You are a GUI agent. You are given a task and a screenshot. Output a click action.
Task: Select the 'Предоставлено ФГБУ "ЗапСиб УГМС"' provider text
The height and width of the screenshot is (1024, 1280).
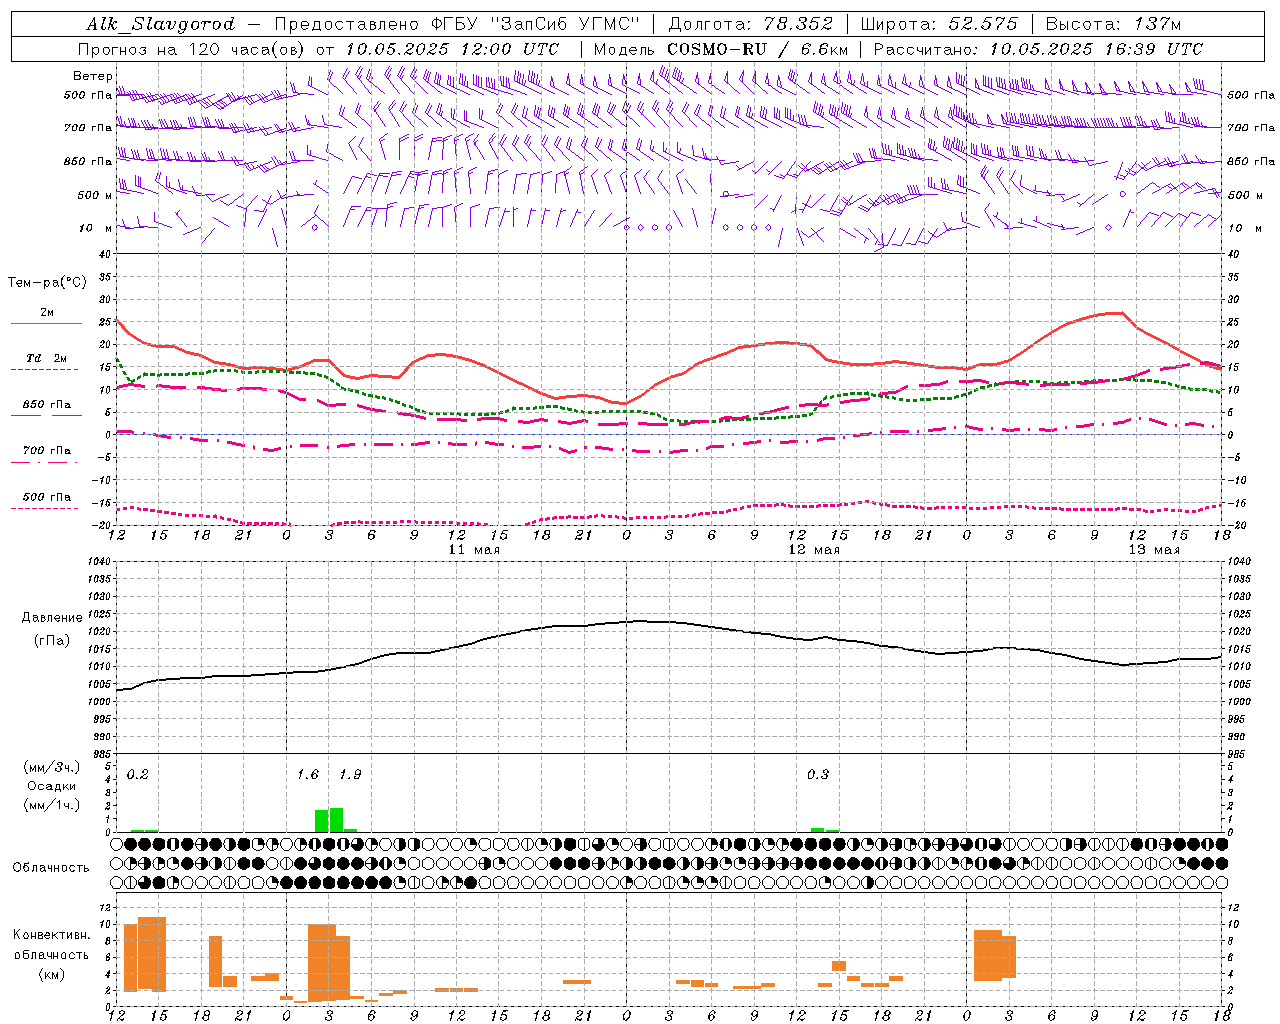456,24
